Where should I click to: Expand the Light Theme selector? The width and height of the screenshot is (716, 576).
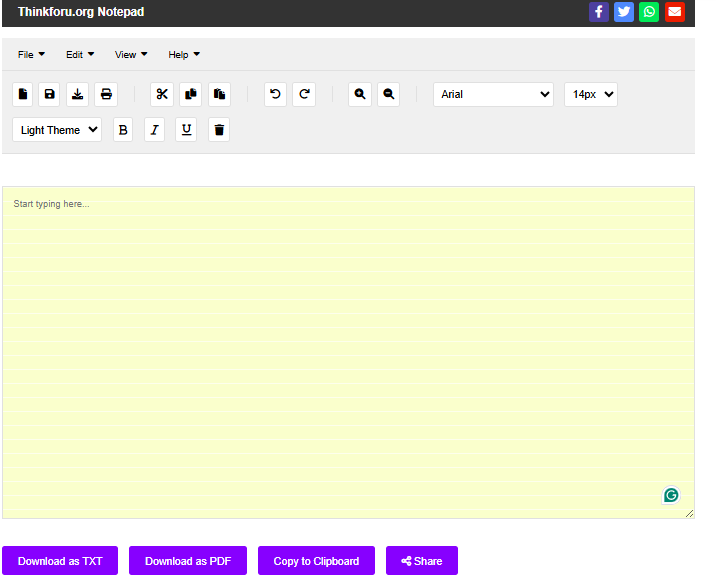tap(57, 130)
